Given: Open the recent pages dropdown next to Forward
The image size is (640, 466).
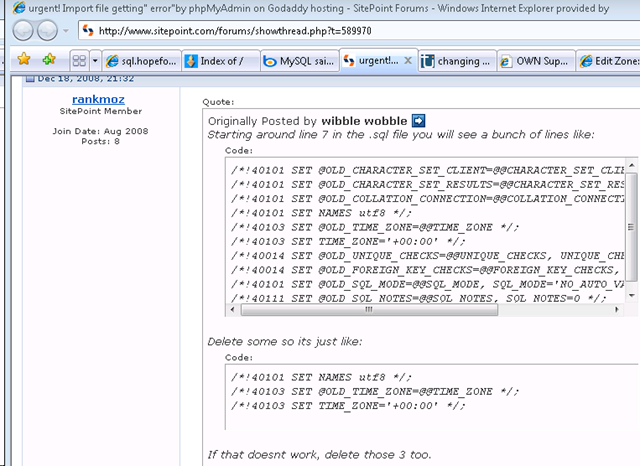Looking at the screenshot, I should point(66,31).
